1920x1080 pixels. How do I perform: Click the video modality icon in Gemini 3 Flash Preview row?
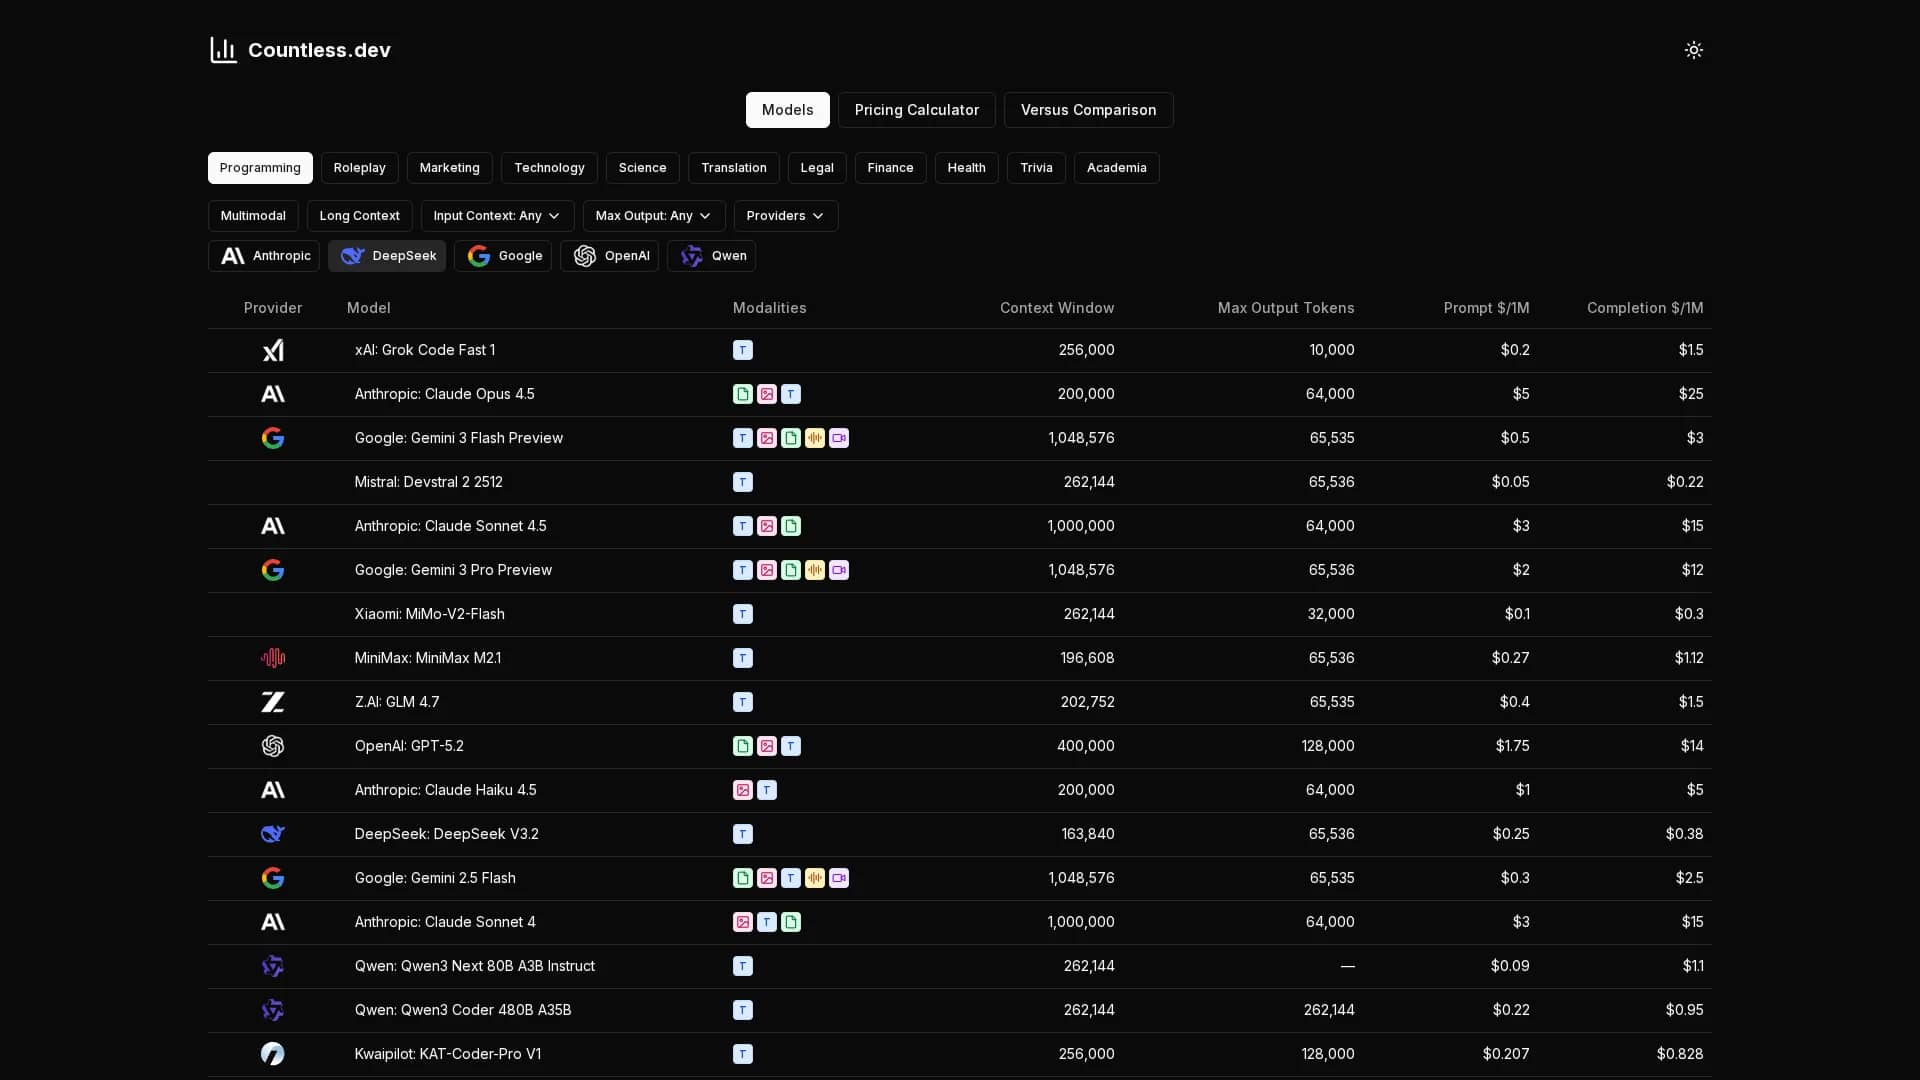point(839,438)
